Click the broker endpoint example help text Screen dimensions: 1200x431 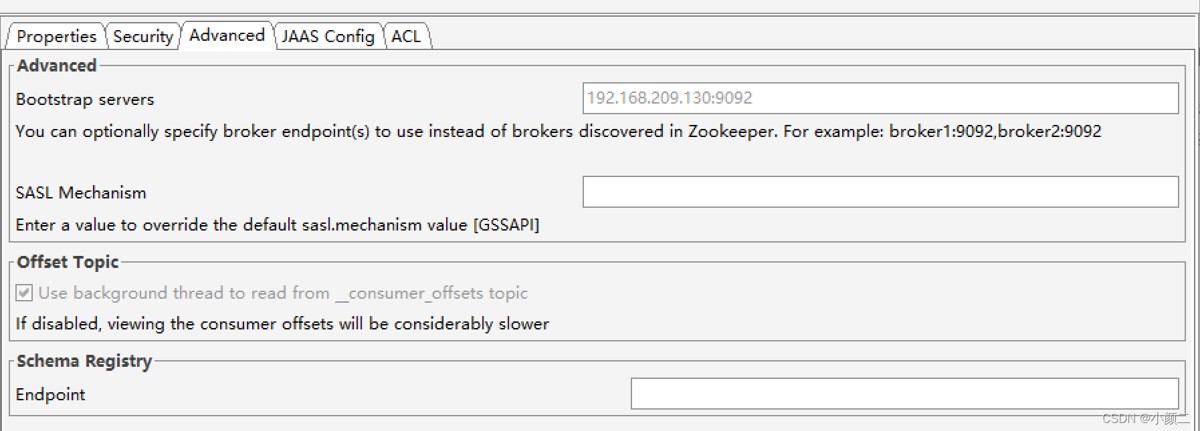pos(558,131)
